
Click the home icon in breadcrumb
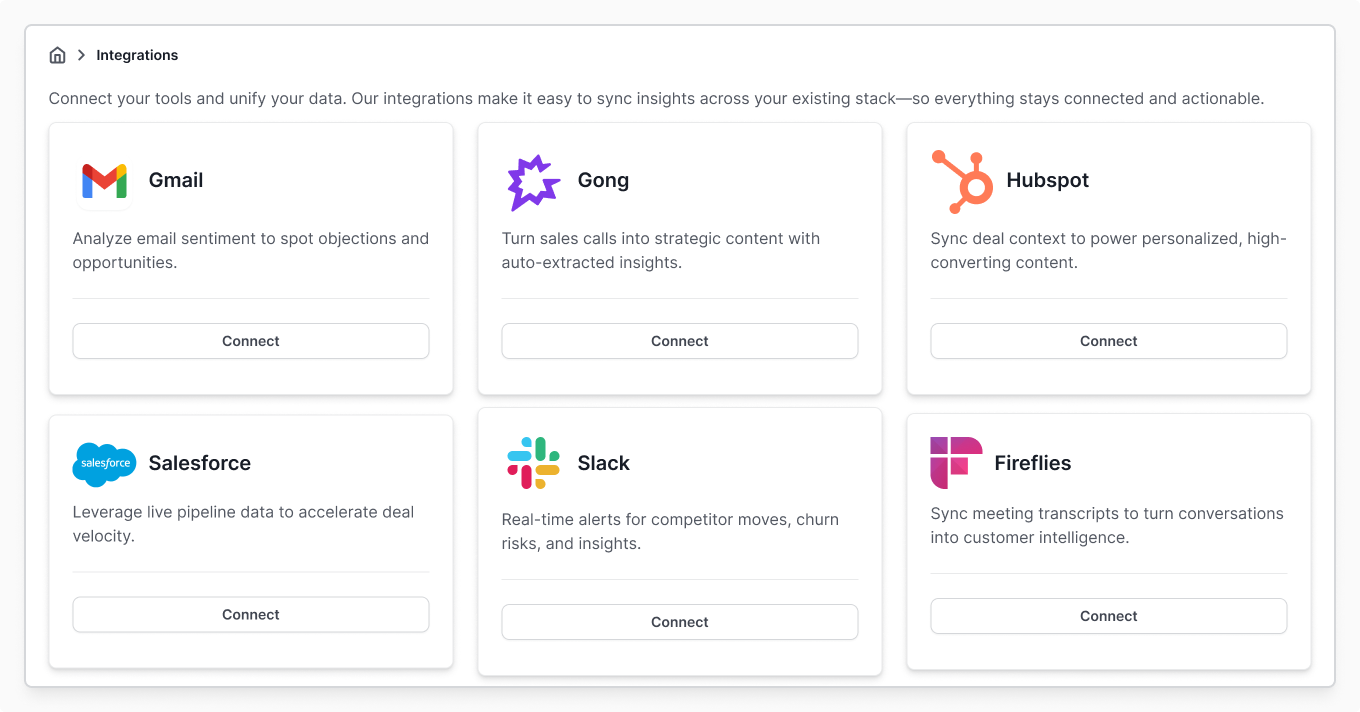coord(58,55)
